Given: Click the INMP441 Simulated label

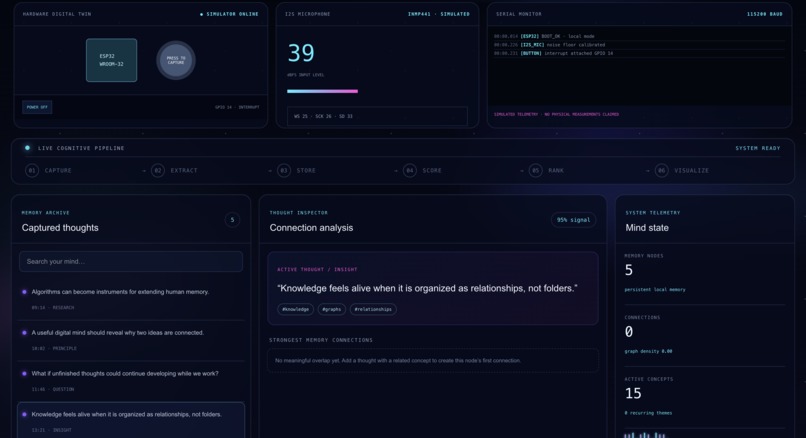Looking at the screenshot, I should pos(438,14).
